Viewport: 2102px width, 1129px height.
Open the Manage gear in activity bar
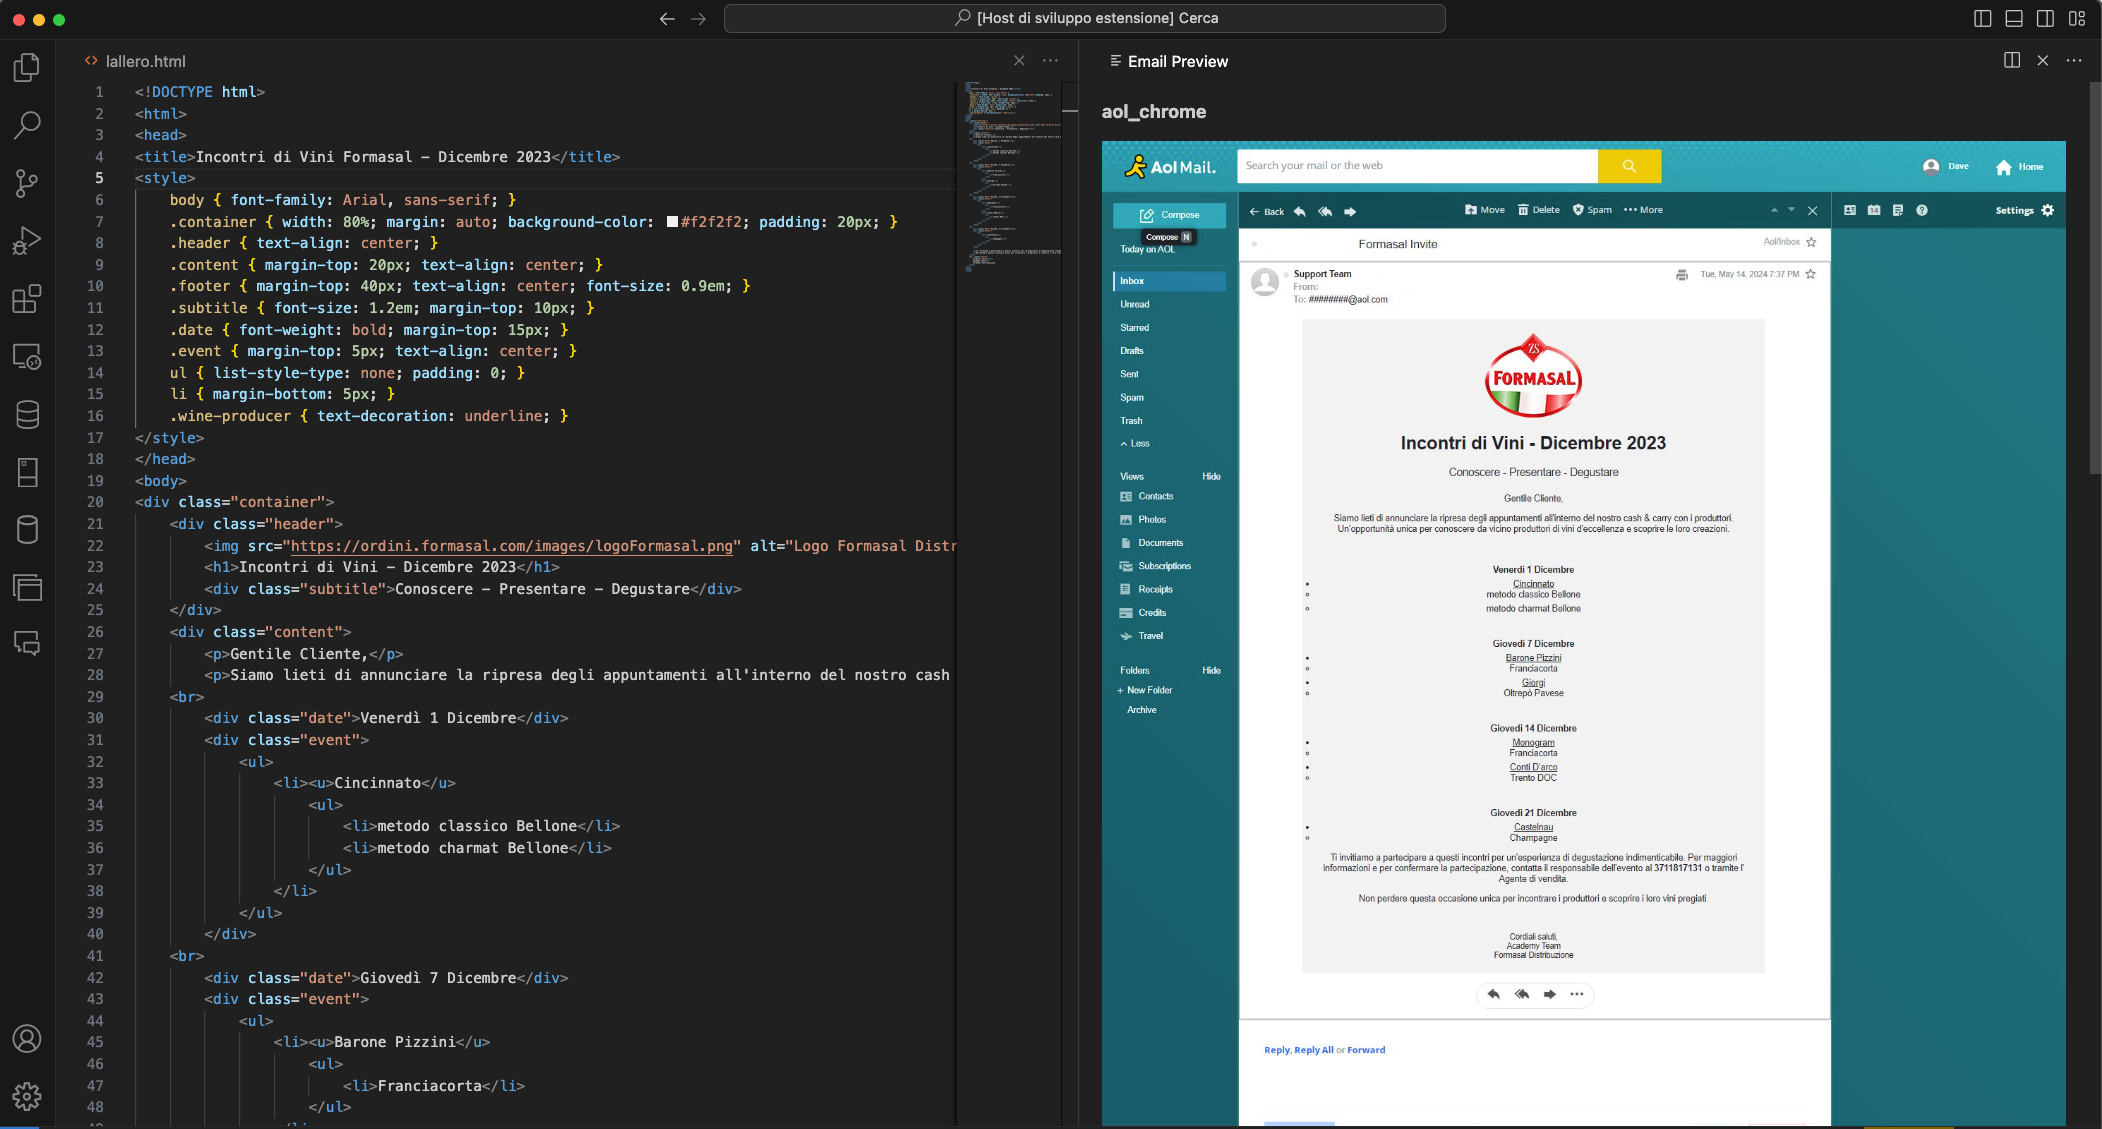coord(27,1096)
